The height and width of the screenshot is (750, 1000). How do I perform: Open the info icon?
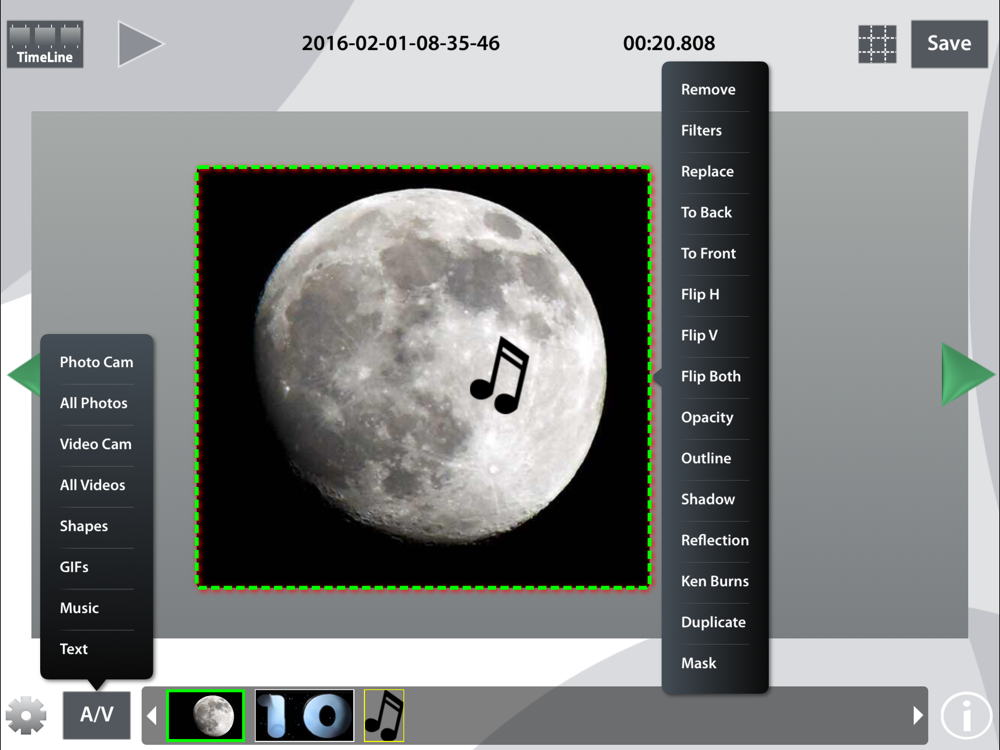pos(966,716)
